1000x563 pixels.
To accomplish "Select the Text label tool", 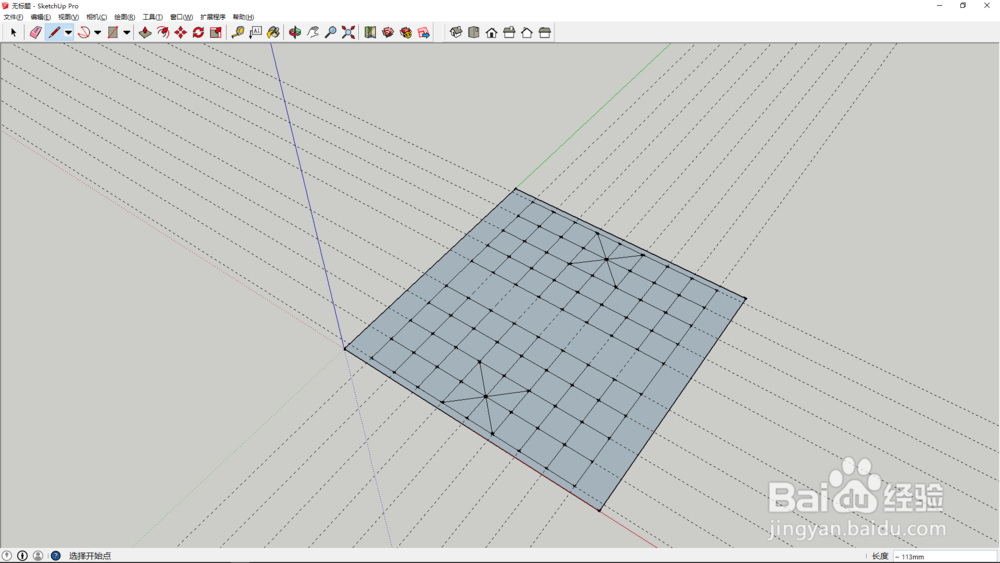I will [x=256, y=33].
